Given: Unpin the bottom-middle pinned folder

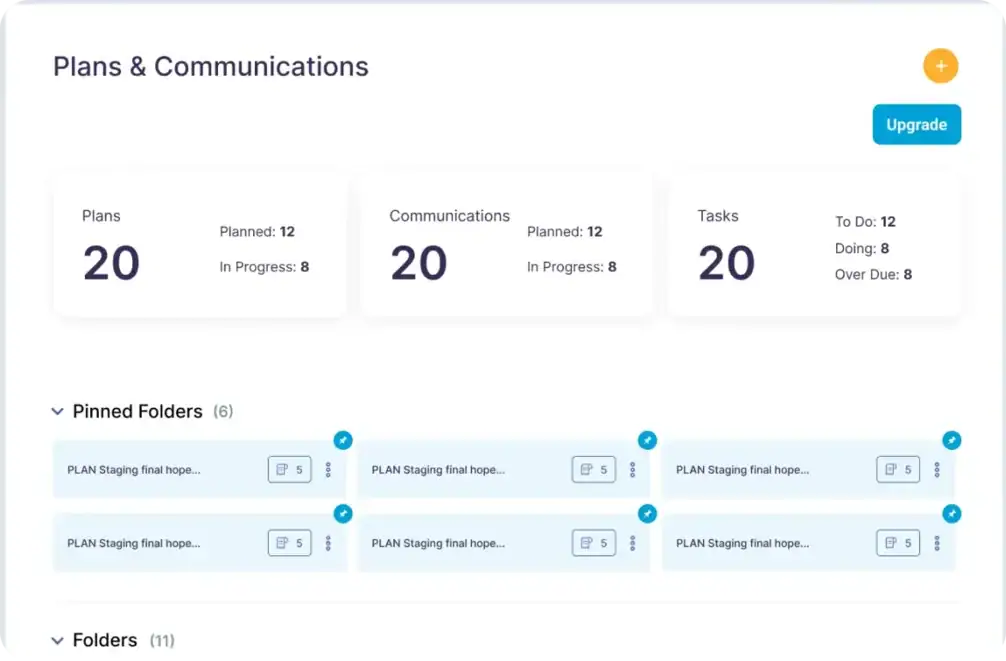Looking at the screenshot, I should pyautogui.click(x=647, y=514).
